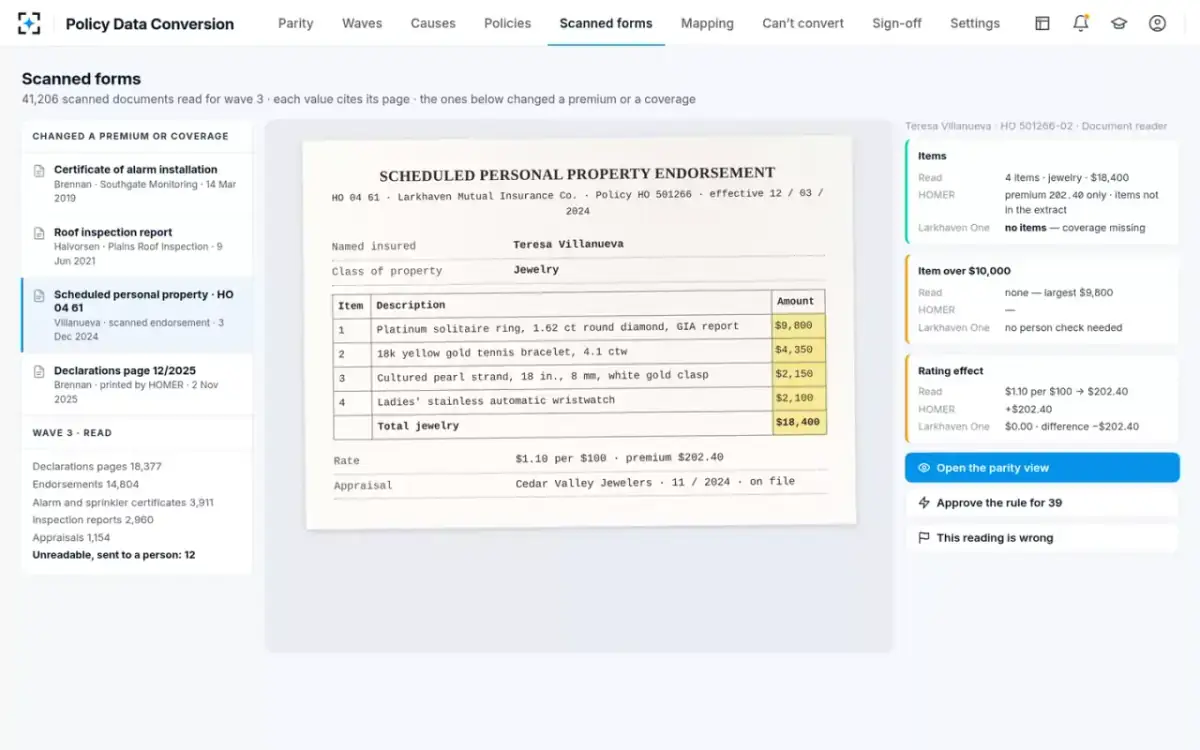Click highlighted amount $2,100

click(799, 399)
